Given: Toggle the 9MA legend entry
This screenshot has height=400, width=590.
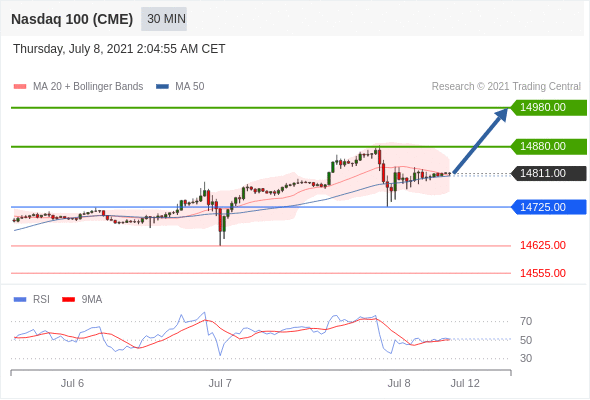Looking at the screenshot, I should [x=82, y=300].
